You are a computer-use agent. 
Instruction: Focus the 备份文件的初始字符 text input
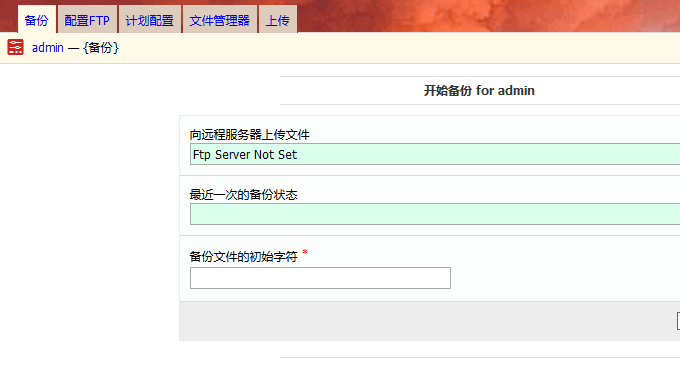click(x=320, y=278)
